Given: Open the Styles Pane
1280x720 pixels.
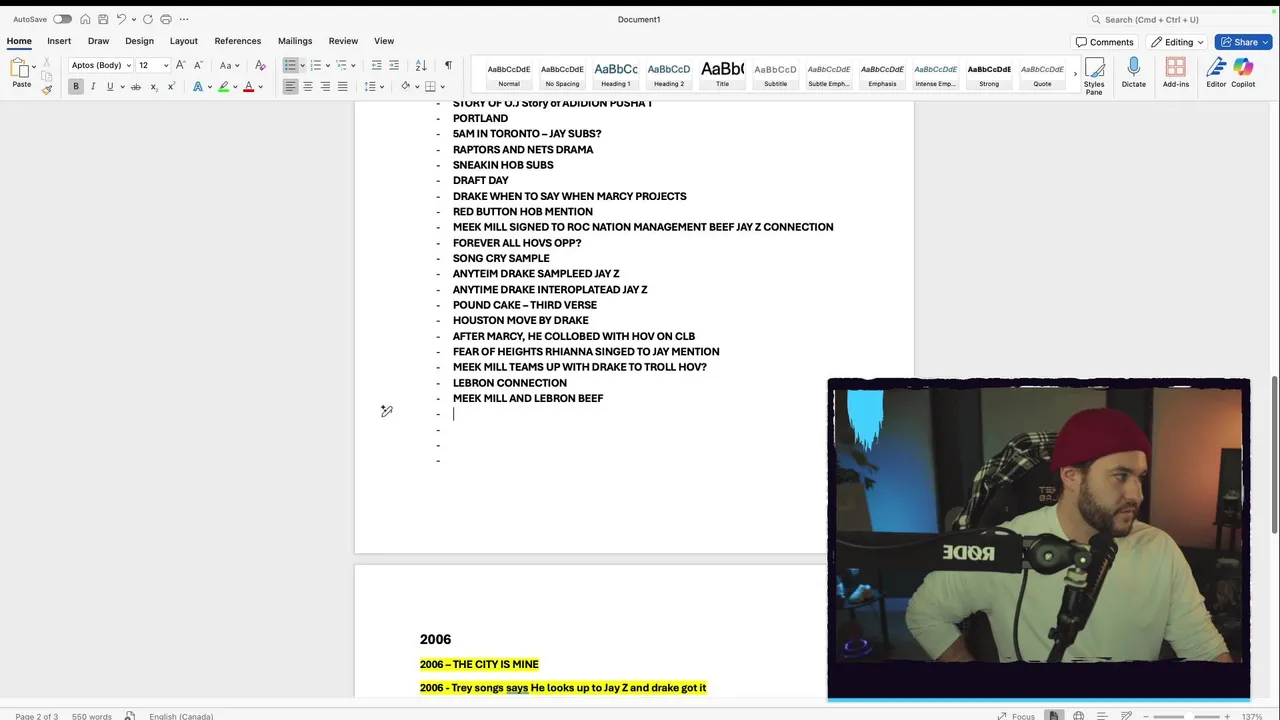Looking at the screenshot, I should (1094, 75).
